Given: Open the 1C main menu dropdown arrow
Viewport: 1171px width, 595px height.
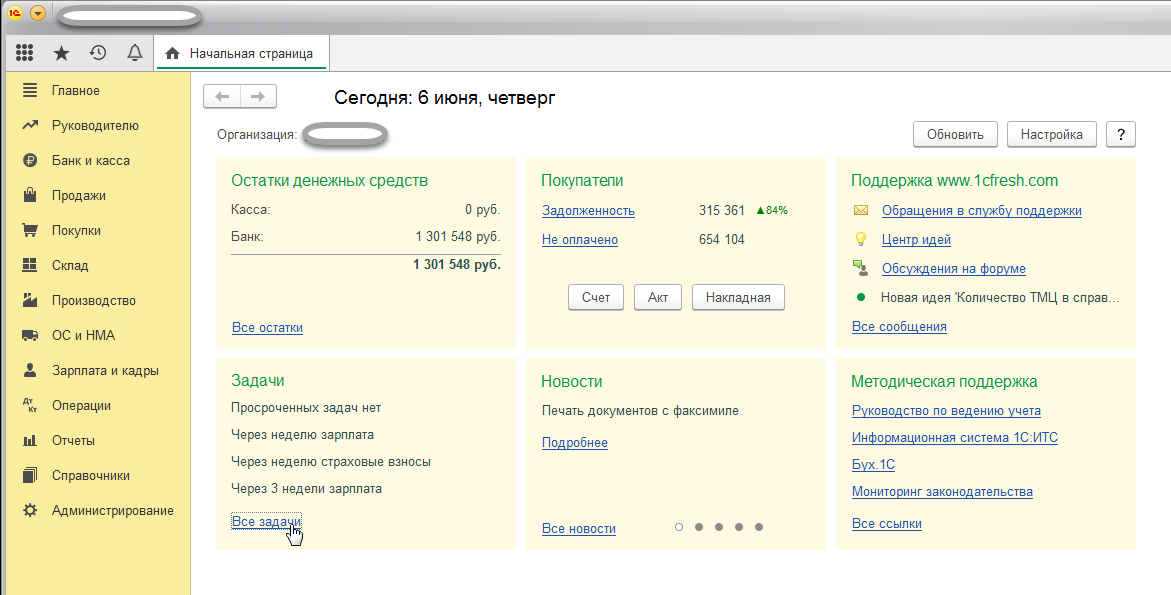Looking at the screenshot, I should 38,13.
